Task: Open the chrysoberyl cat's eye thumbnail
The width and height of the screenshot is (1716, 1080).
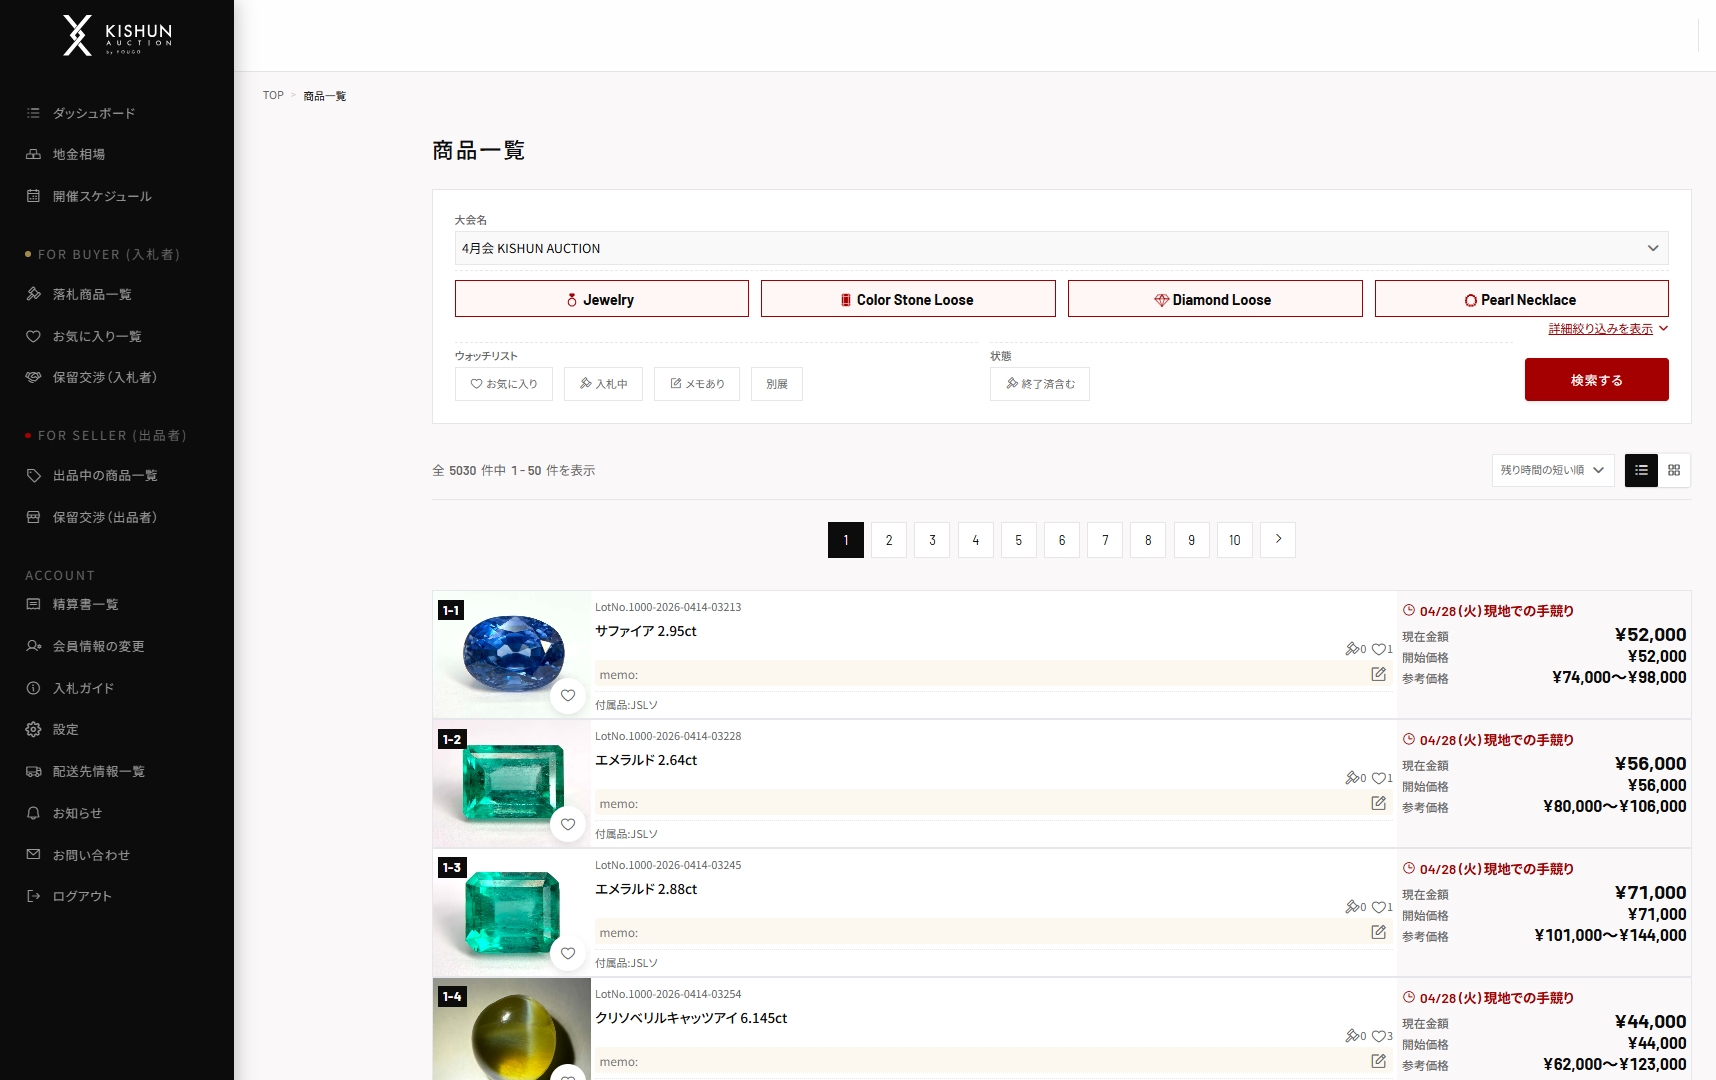Action: point(511,1030)
